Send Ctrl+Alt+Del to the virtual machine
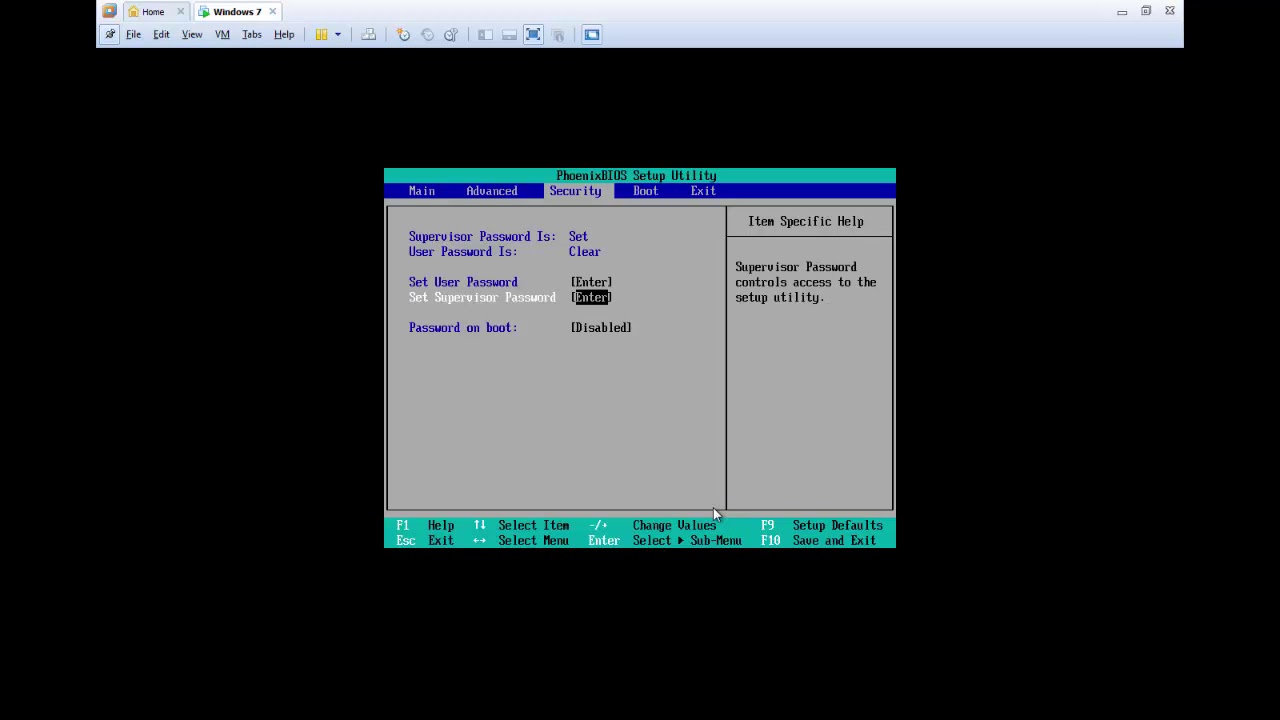 pyautogui.click(x=368, y=35)
